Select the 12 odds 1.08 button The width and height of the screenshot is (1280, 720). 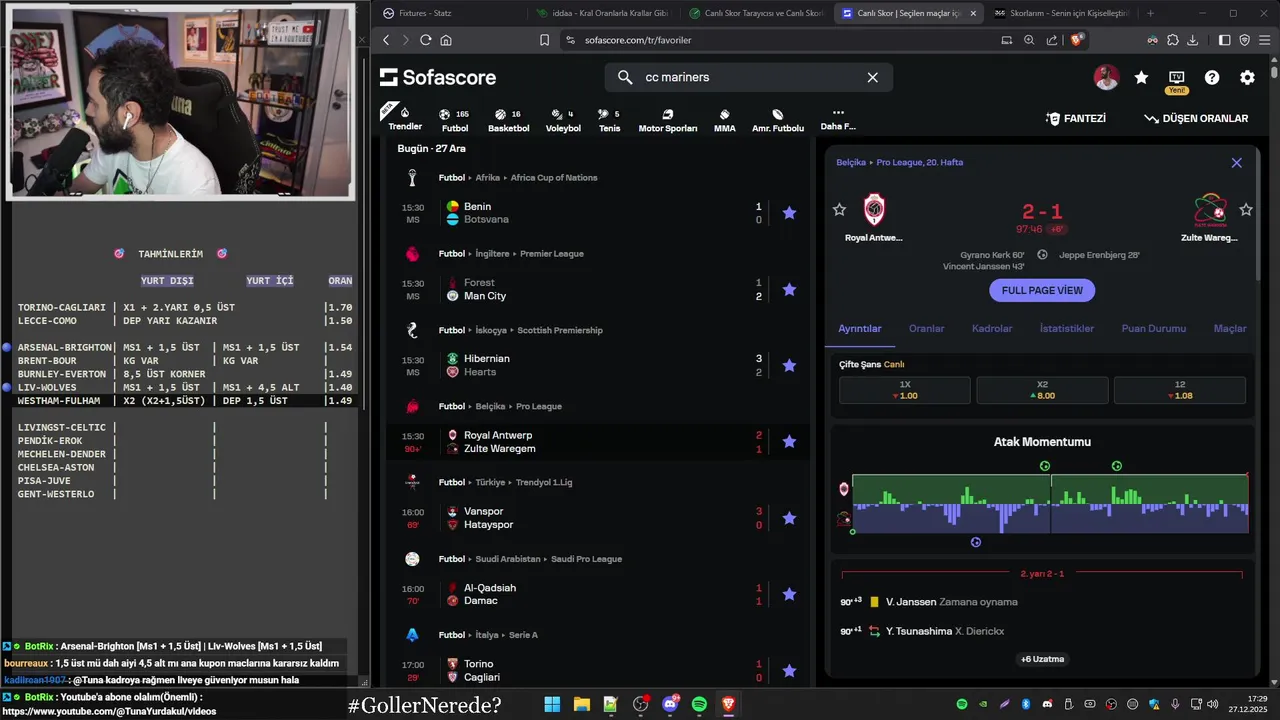point(1180,390)
